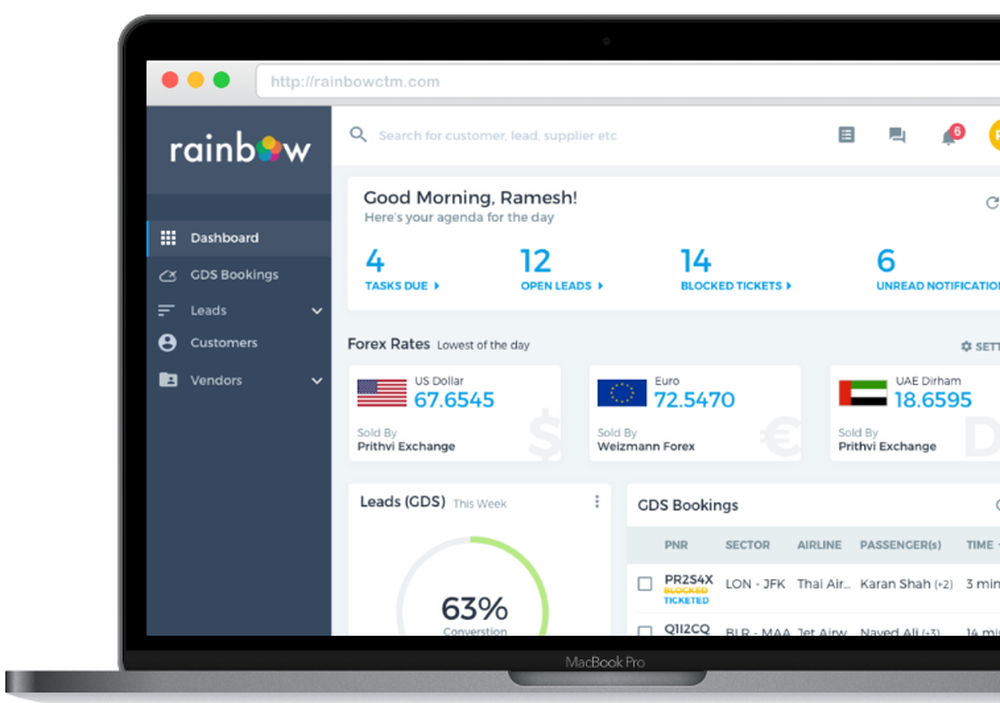Viewport: 1000px width, 703px height.
Task: Sort bookings by the TIME column
Action: point(980,545)
